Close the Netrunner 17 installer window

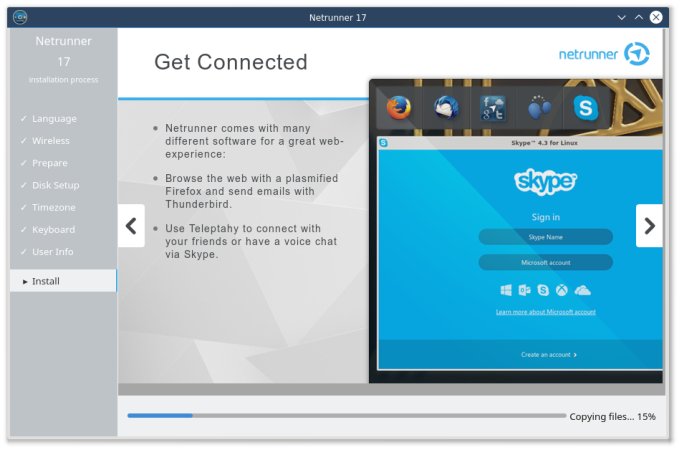pos(656,17)
